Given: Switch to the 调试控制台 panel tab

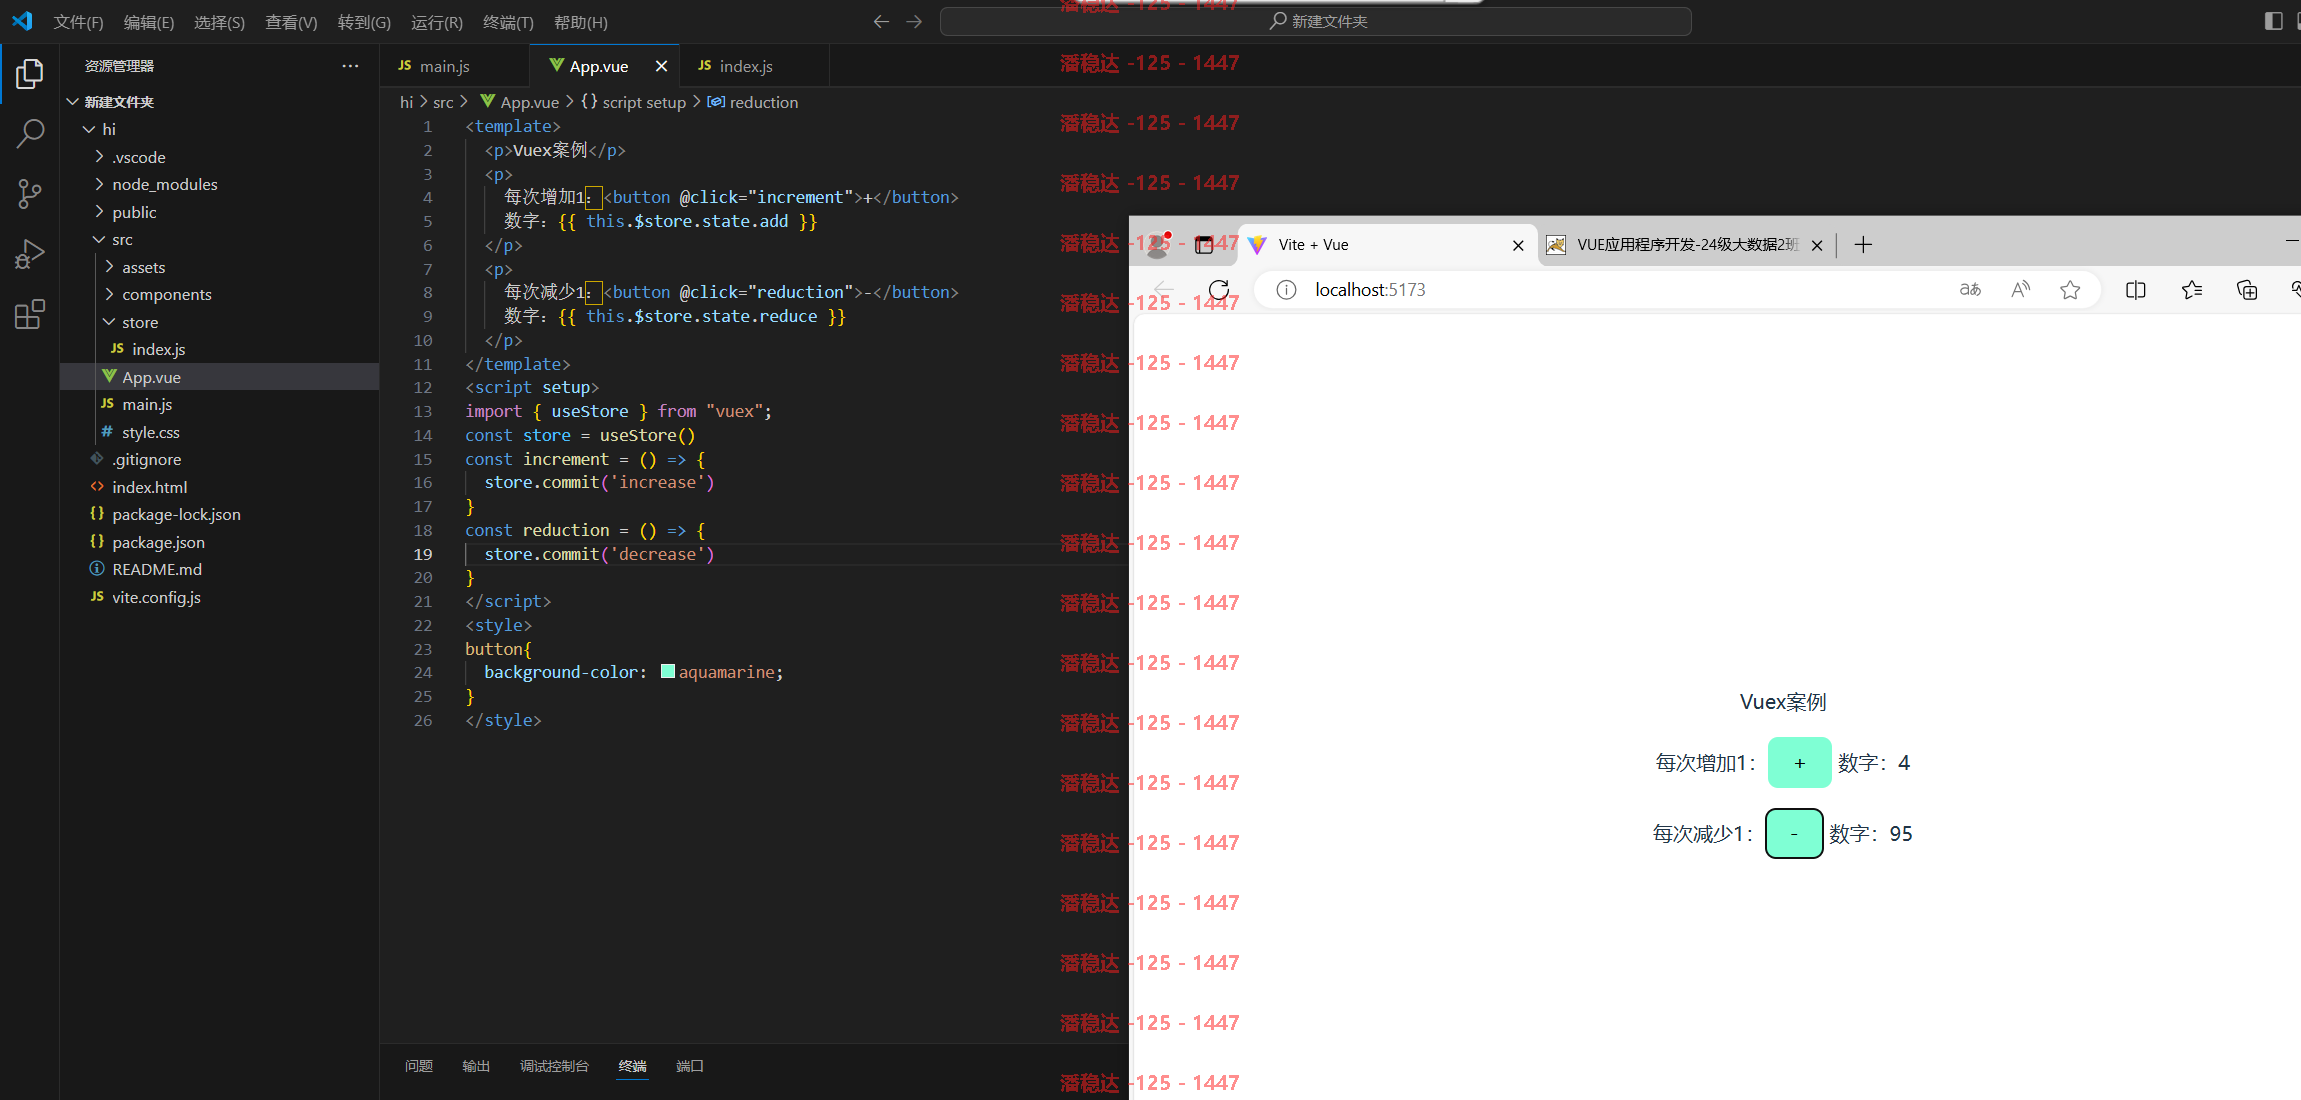Looking at the screenshot, I should (554, 1066).
